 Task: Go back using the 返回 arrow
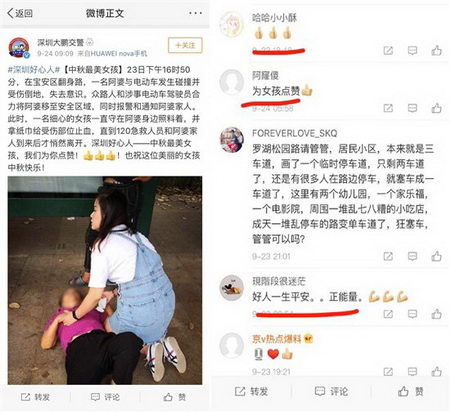(x=20, y=13)
